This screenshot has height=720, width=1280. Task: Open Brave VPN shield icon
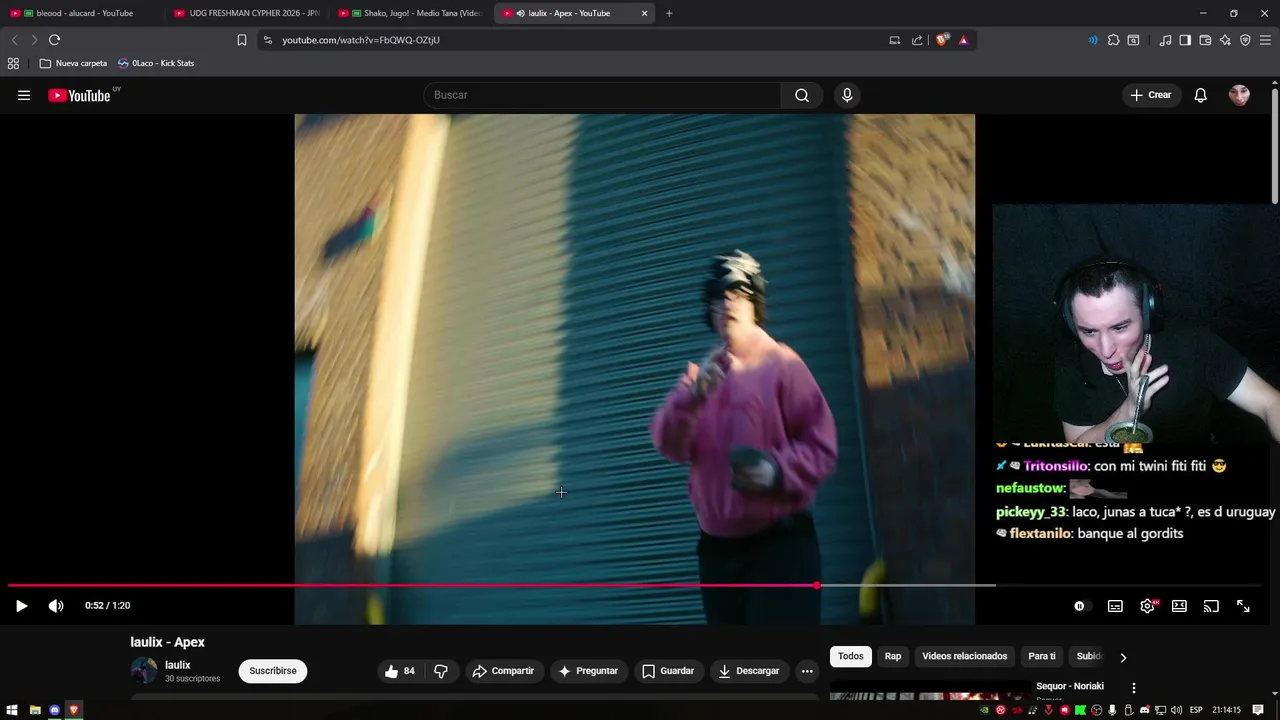(x=1245, y=40)
